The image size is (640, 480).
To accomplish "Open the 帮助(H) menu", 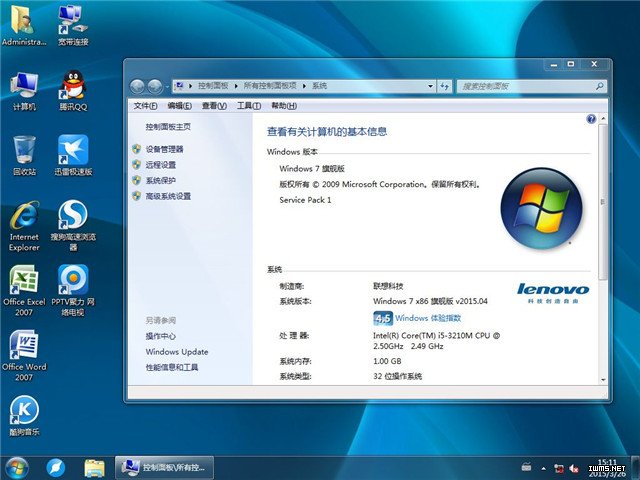I will click(x=284, y=106).
